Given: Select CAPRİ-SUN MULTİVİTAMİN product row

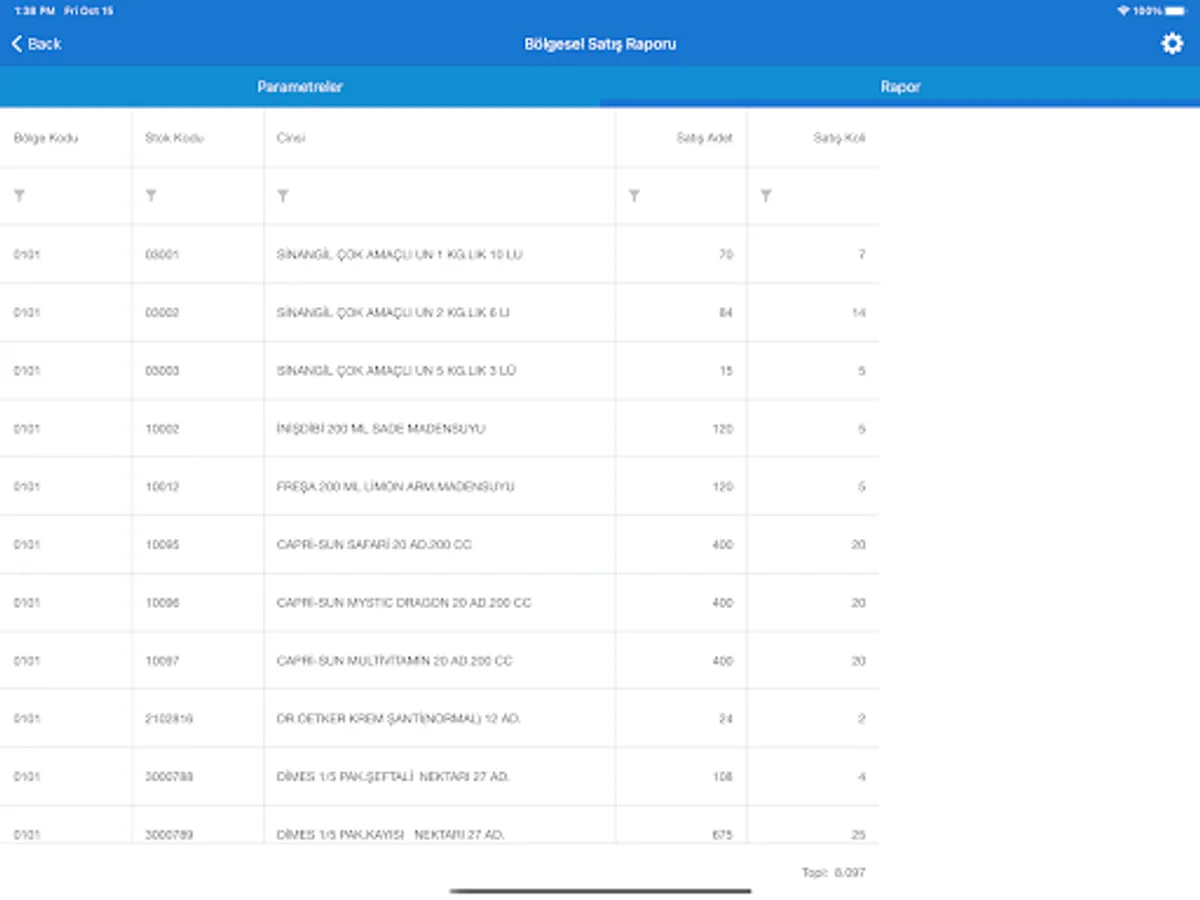Looking at the screenshot, I should (x=440, y=661).
